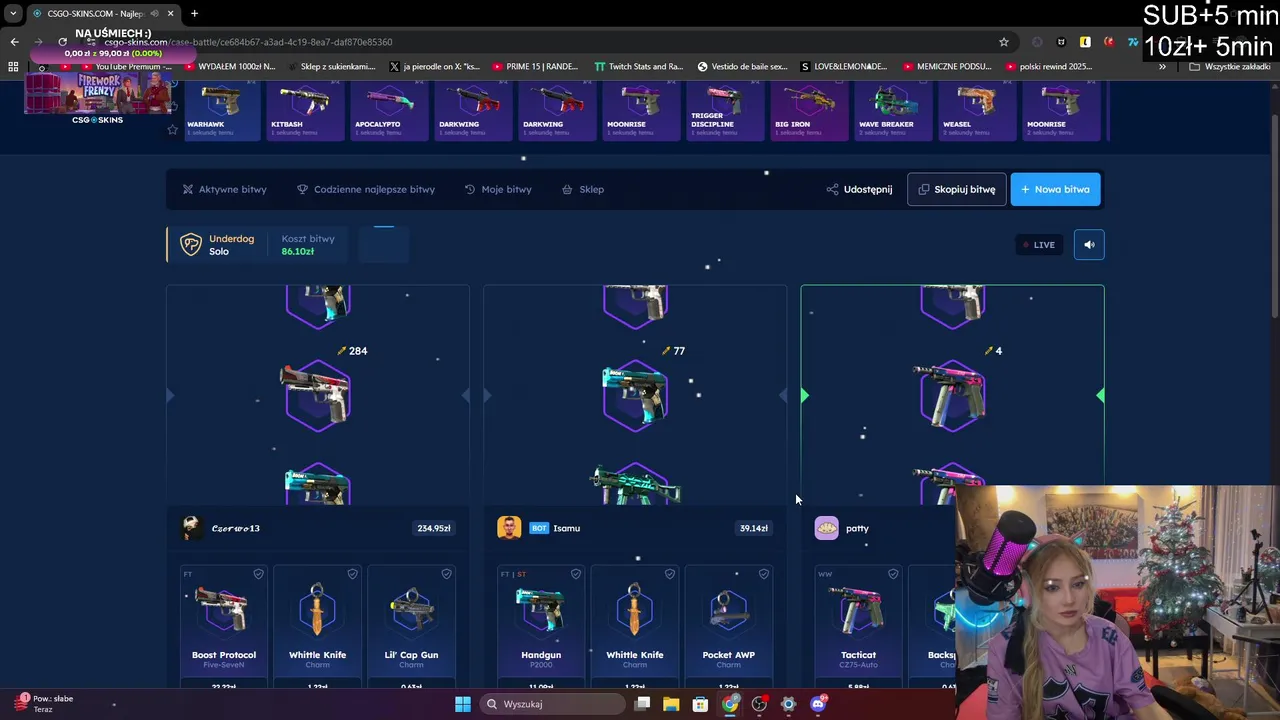Viewport: 1280px width, 720px height.
Task: Open the Aktywne bitwy tab
Action: tap(224, 189)
